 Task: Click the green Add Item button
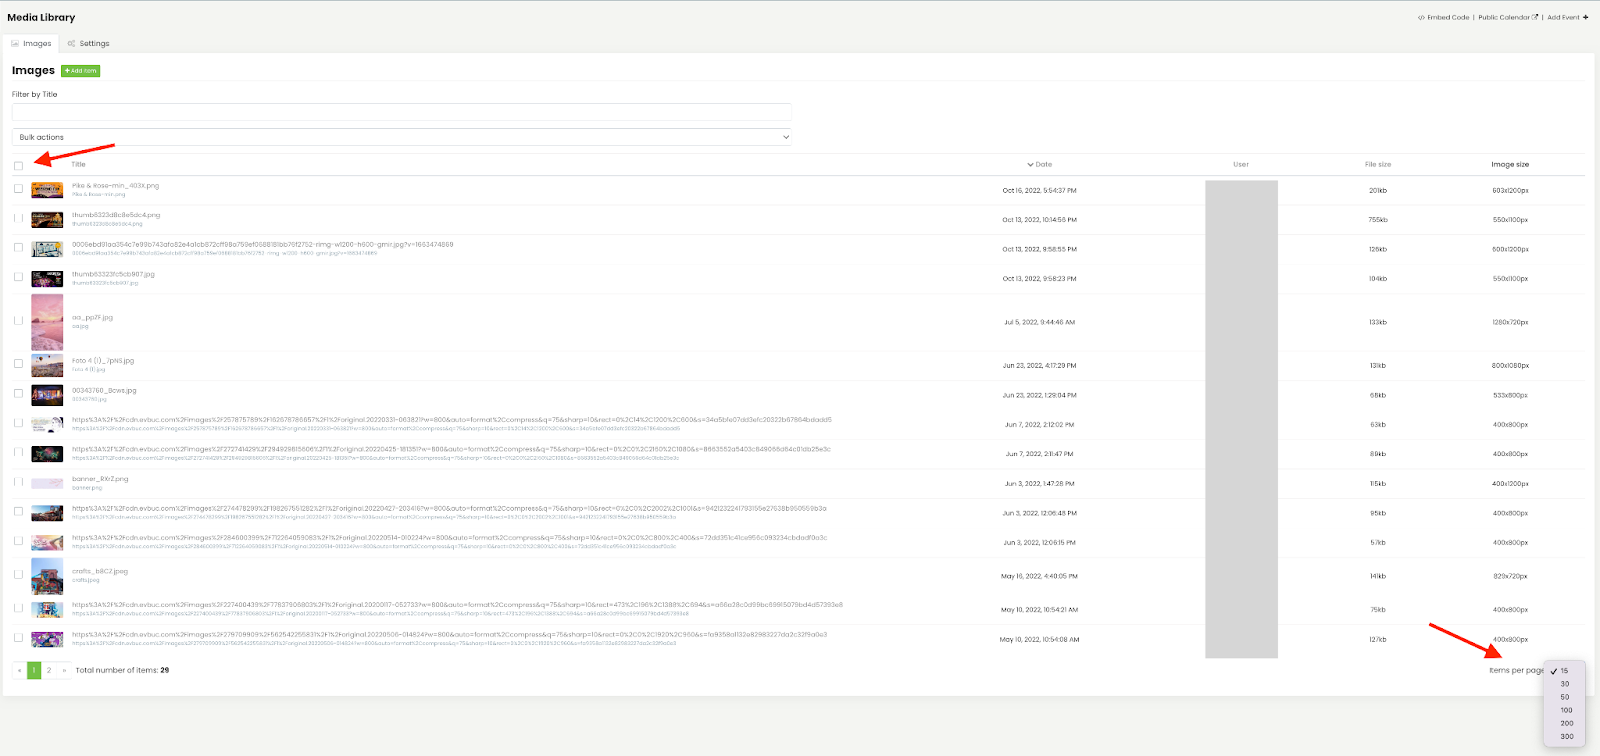(x=81, y=71)
